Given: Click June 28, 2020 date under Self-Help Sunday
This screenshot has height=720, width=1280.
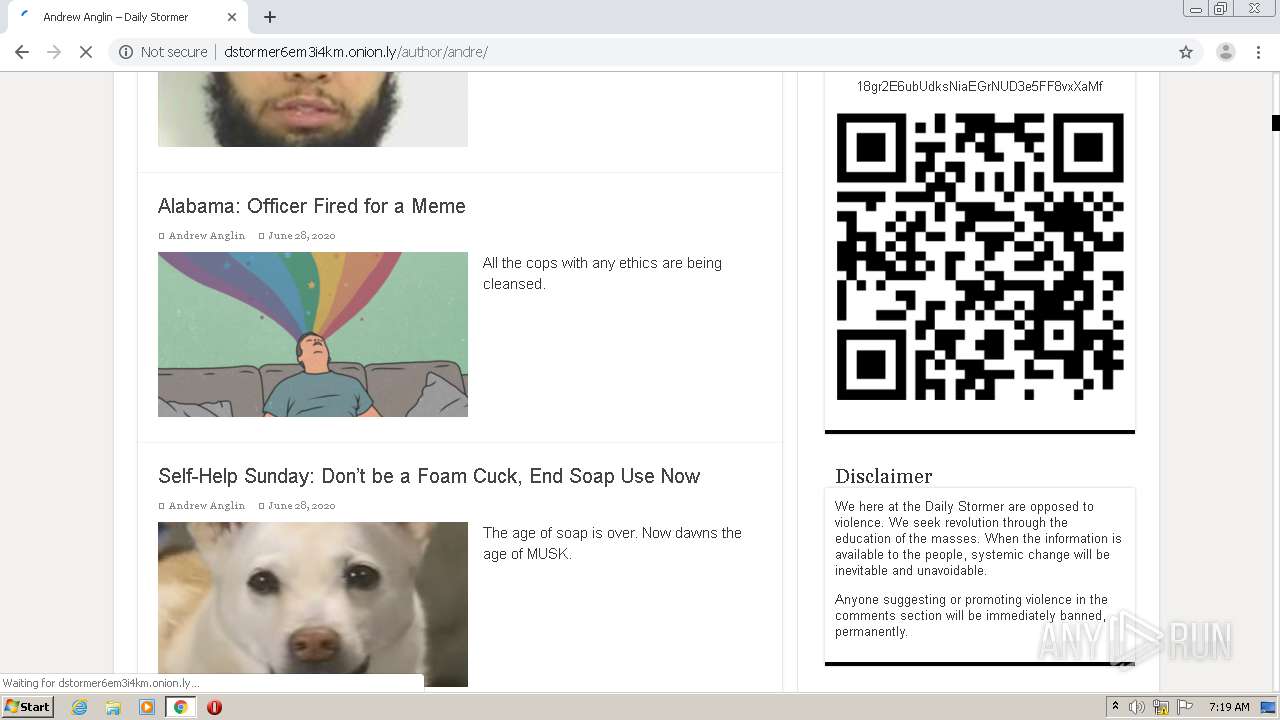Looking at the screenshot, I should [x=301, y=506].
